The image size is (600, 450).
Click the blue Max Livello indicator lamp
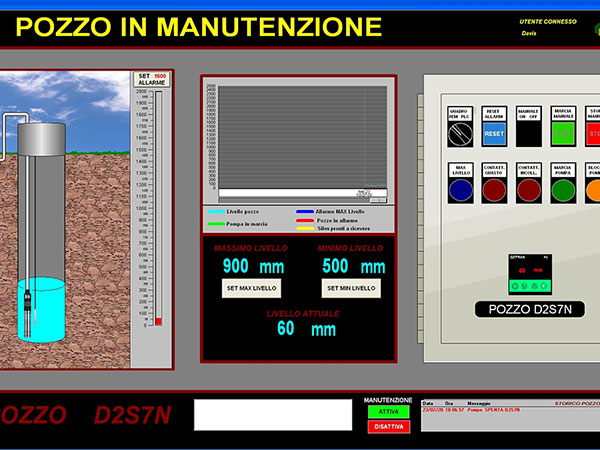(x=460, y=188)
